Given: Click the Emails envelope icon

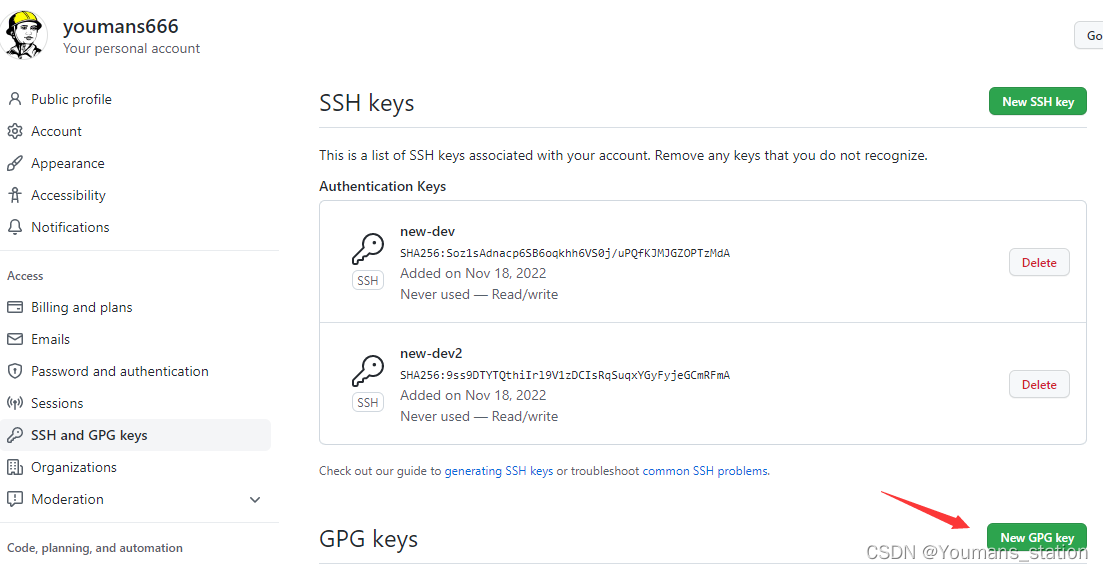Looking at the screenshot, I should tap(15, 339).
